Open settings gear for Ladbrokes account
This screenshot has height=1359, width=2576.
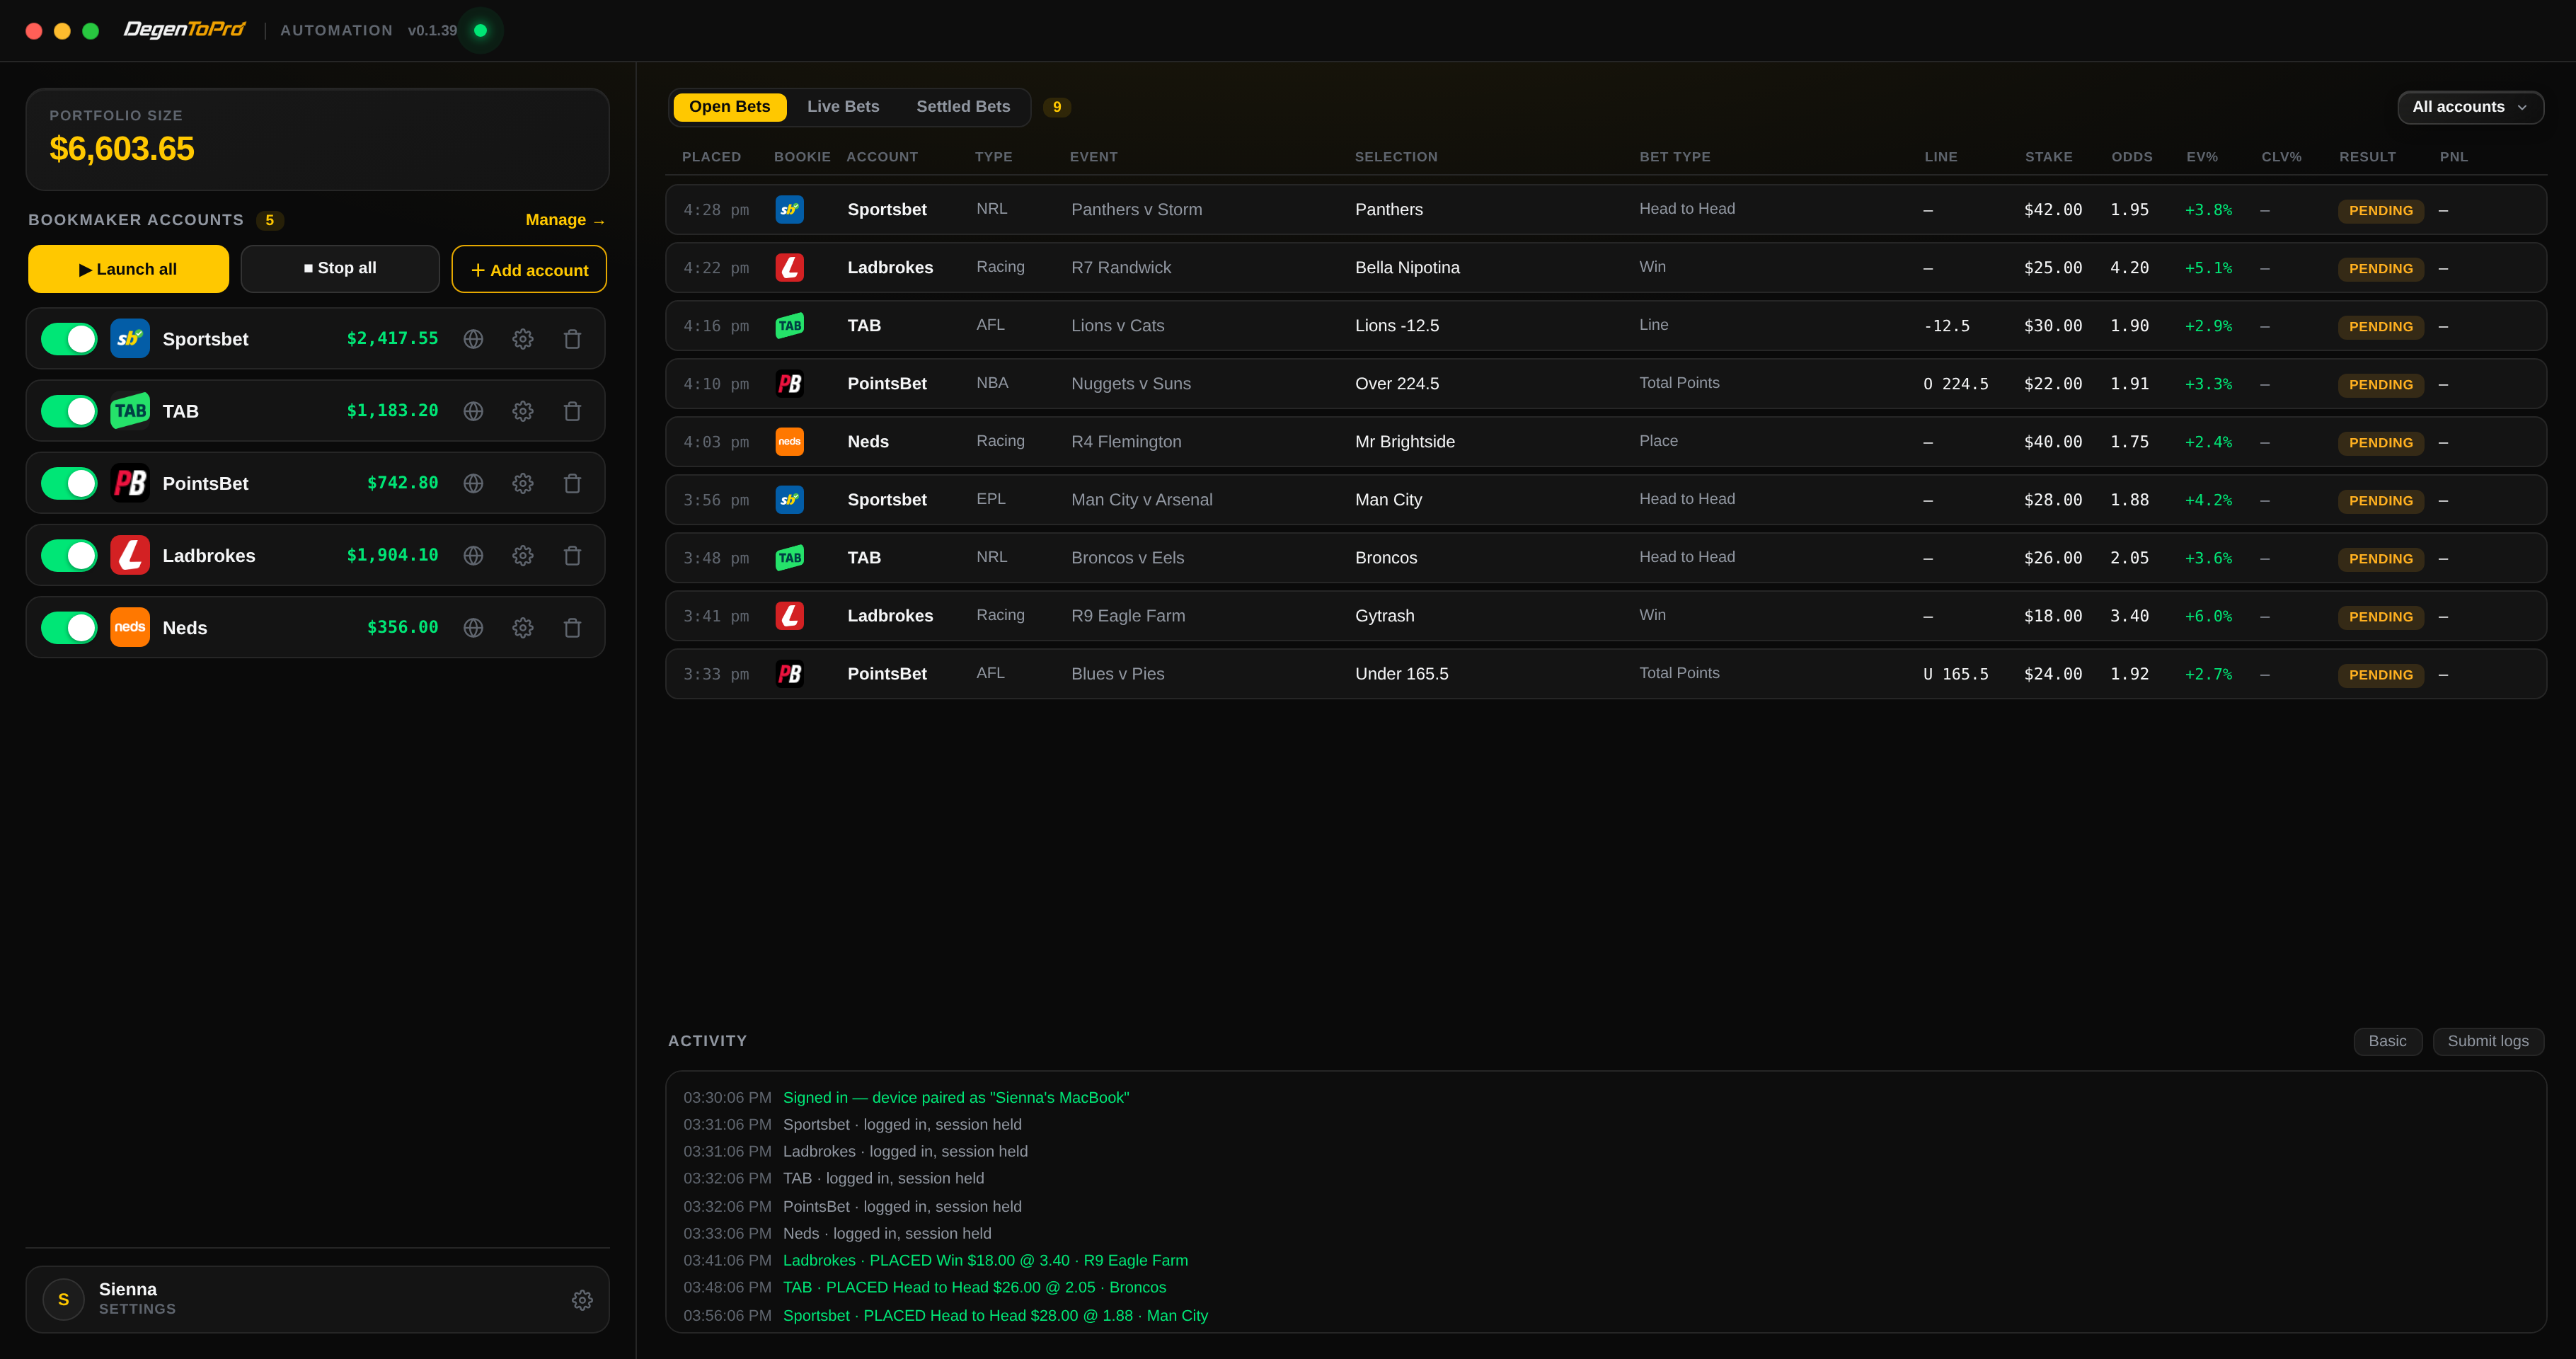(523, 555)
